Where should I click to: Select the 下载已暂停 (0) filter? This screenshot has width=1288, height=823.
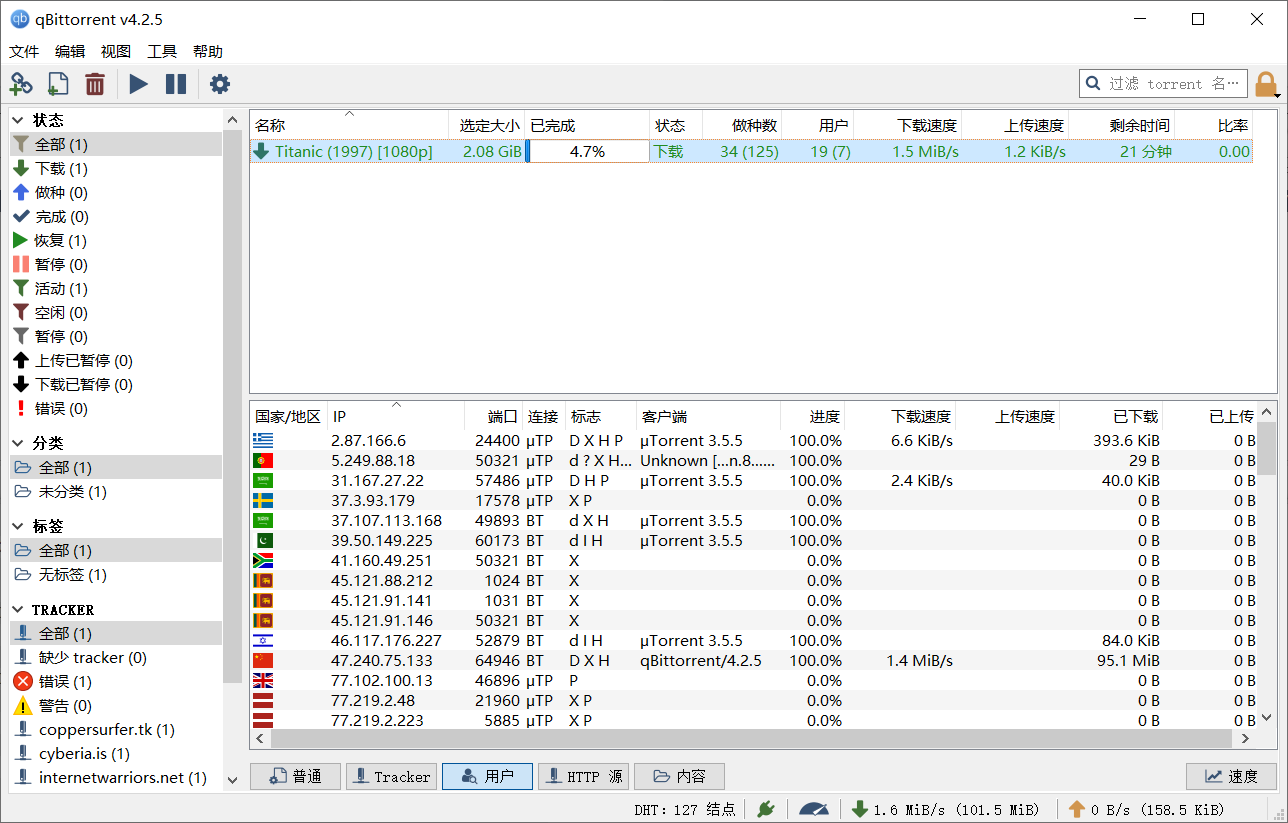(x=116, y=385)
